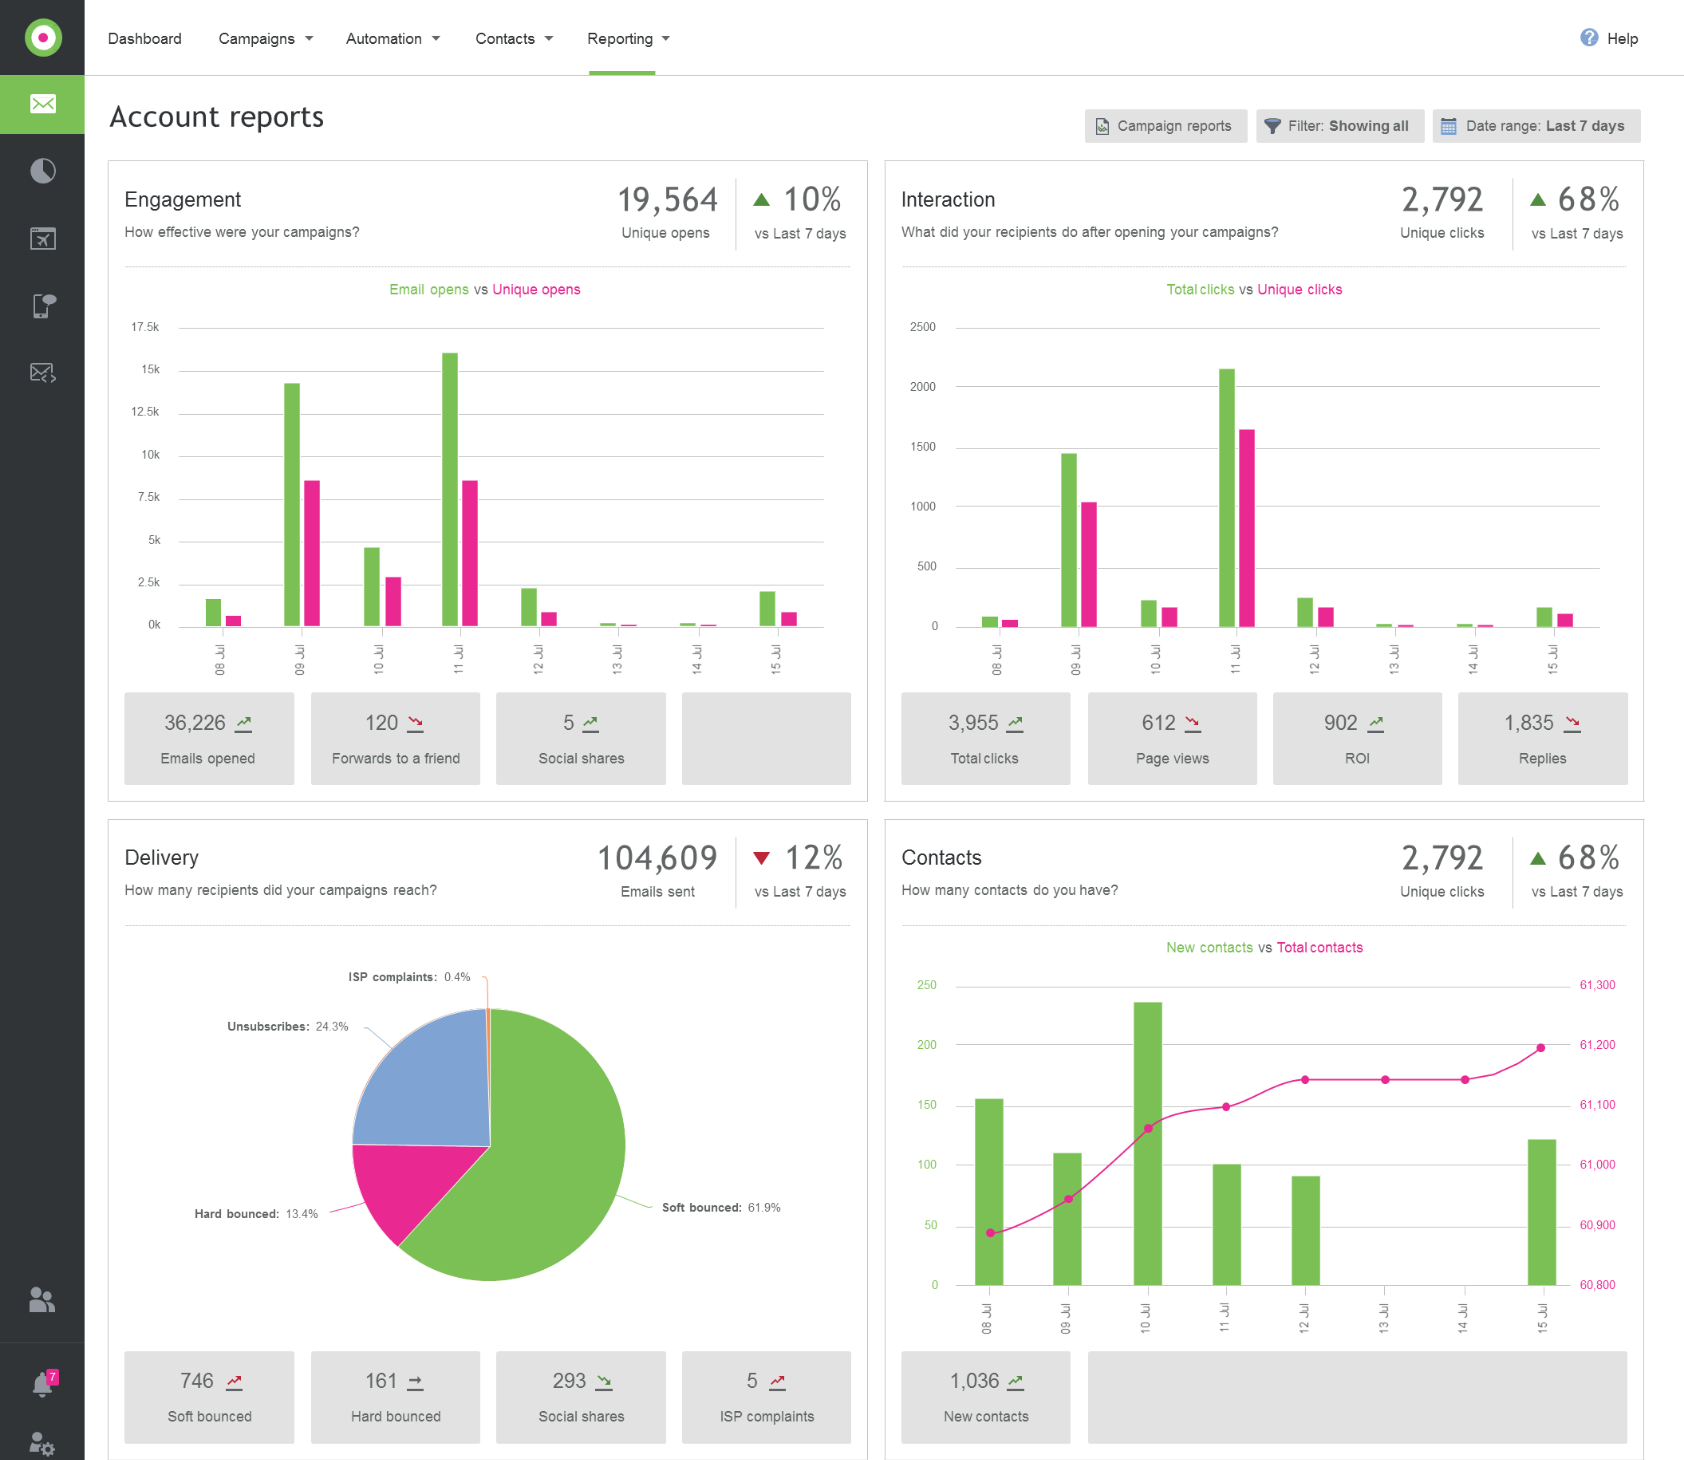Click the Campaign reports document icon
Screen dimensions: 1684x1460
tap(1102, 126)
